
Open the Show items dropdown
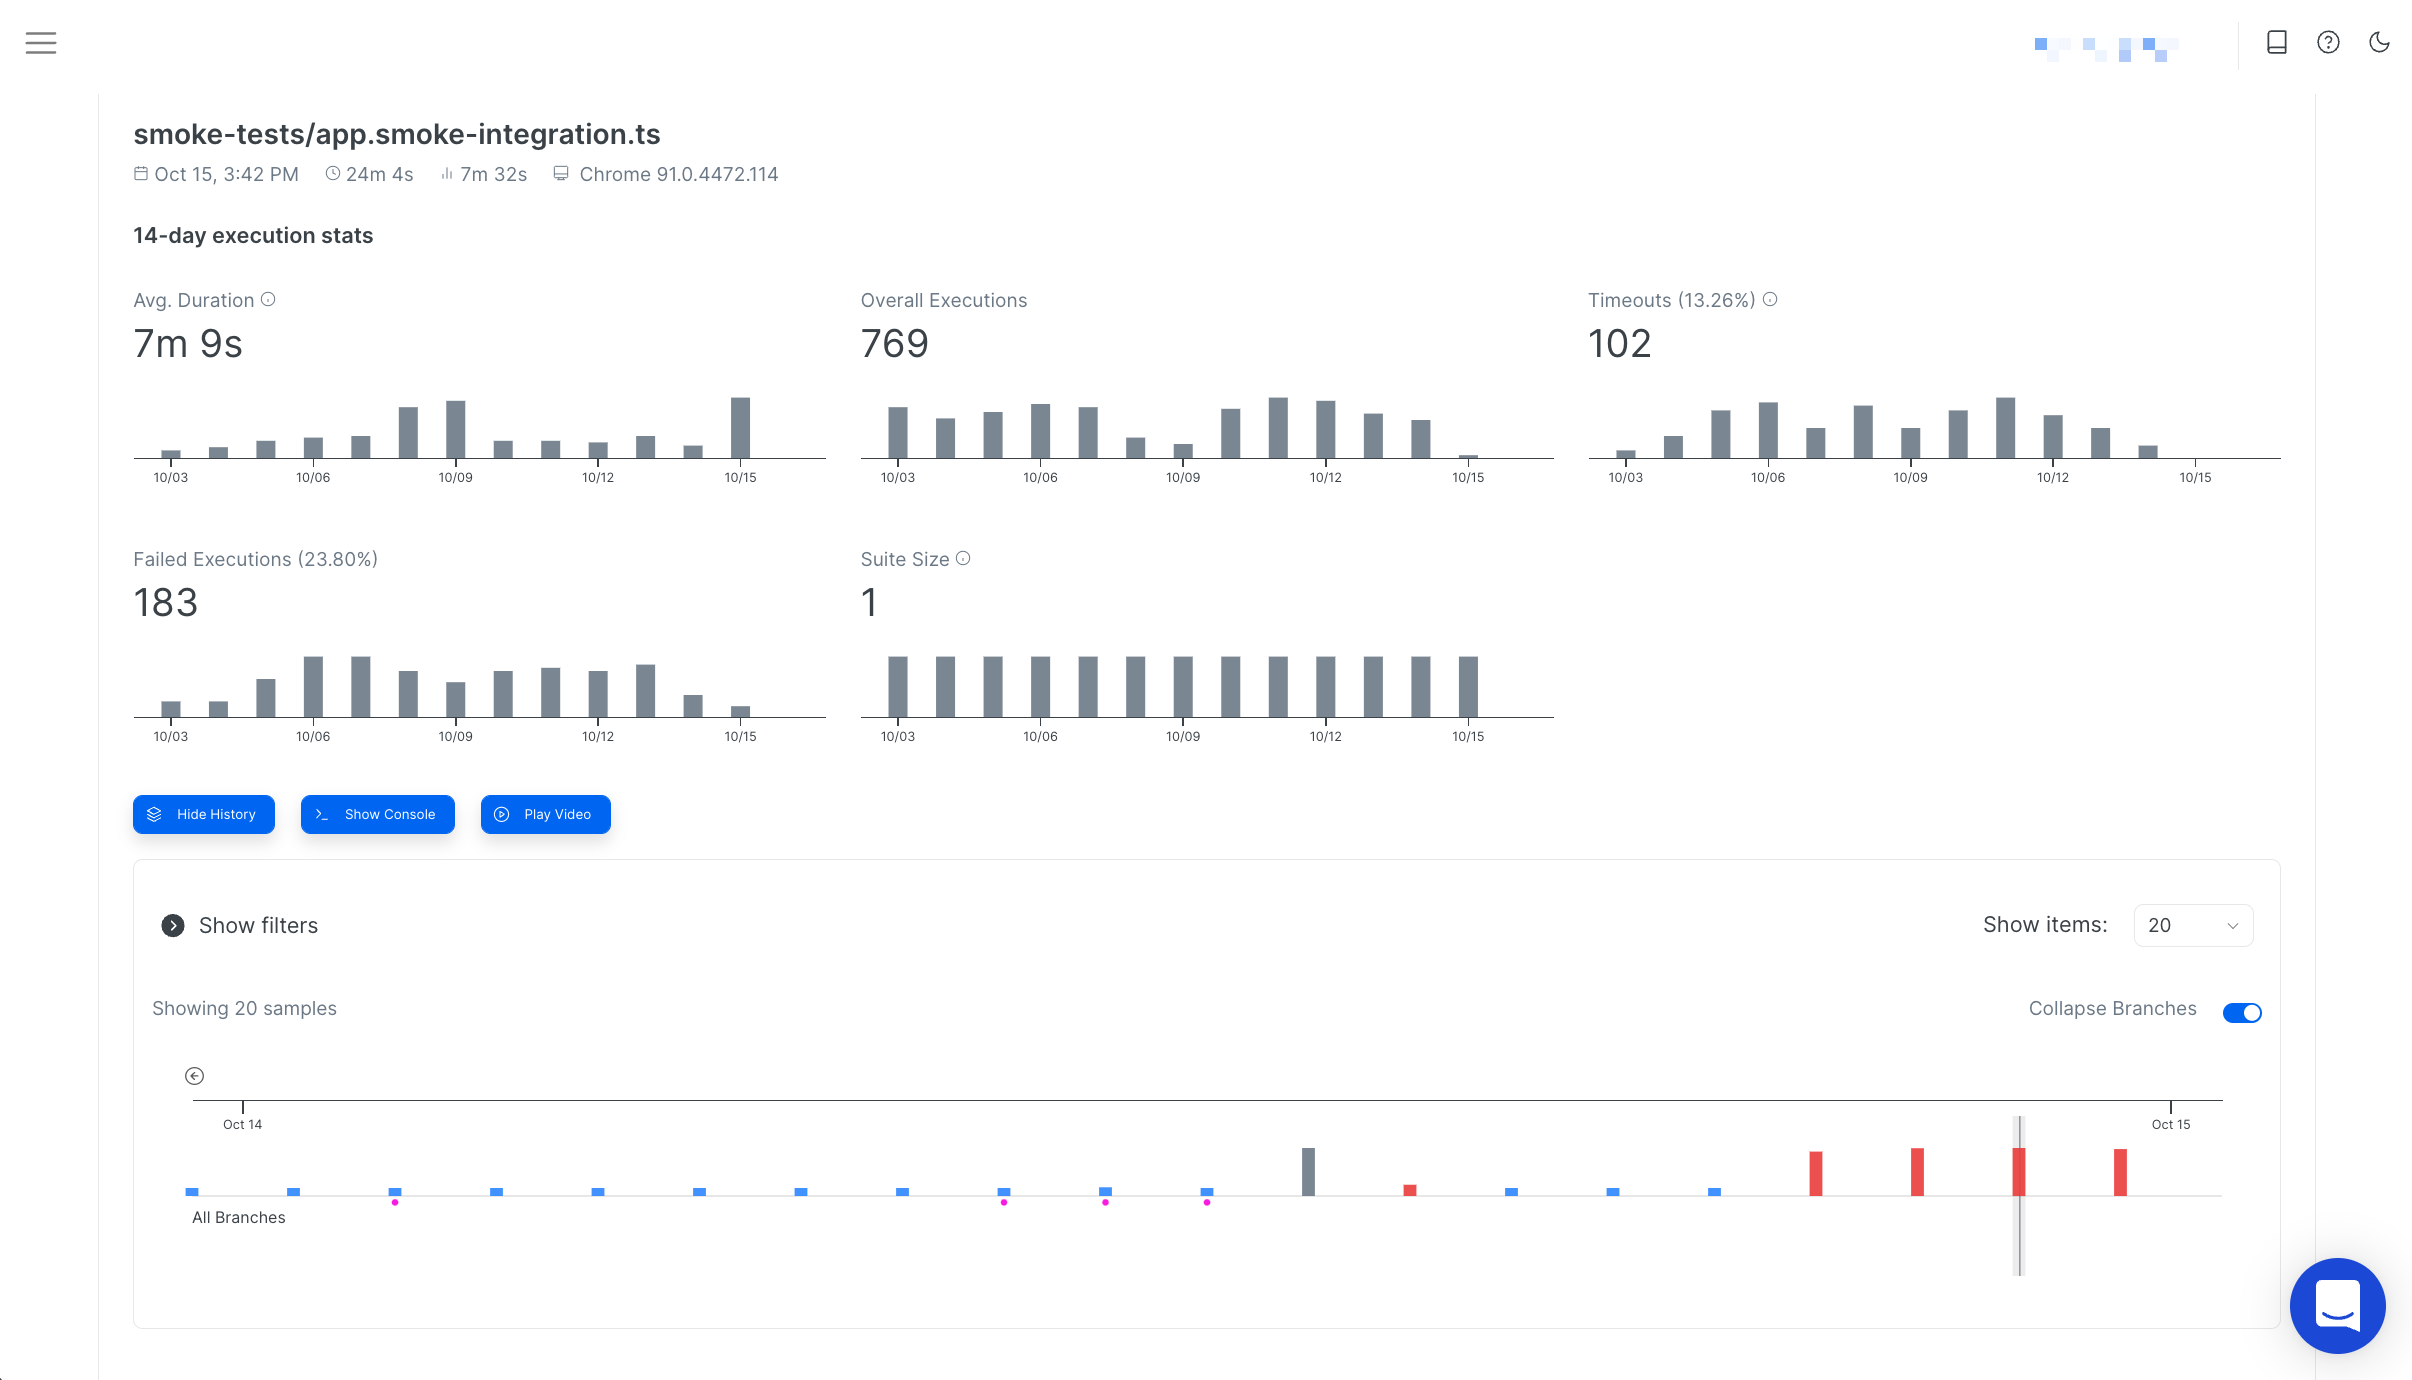tap(2193, 926)
